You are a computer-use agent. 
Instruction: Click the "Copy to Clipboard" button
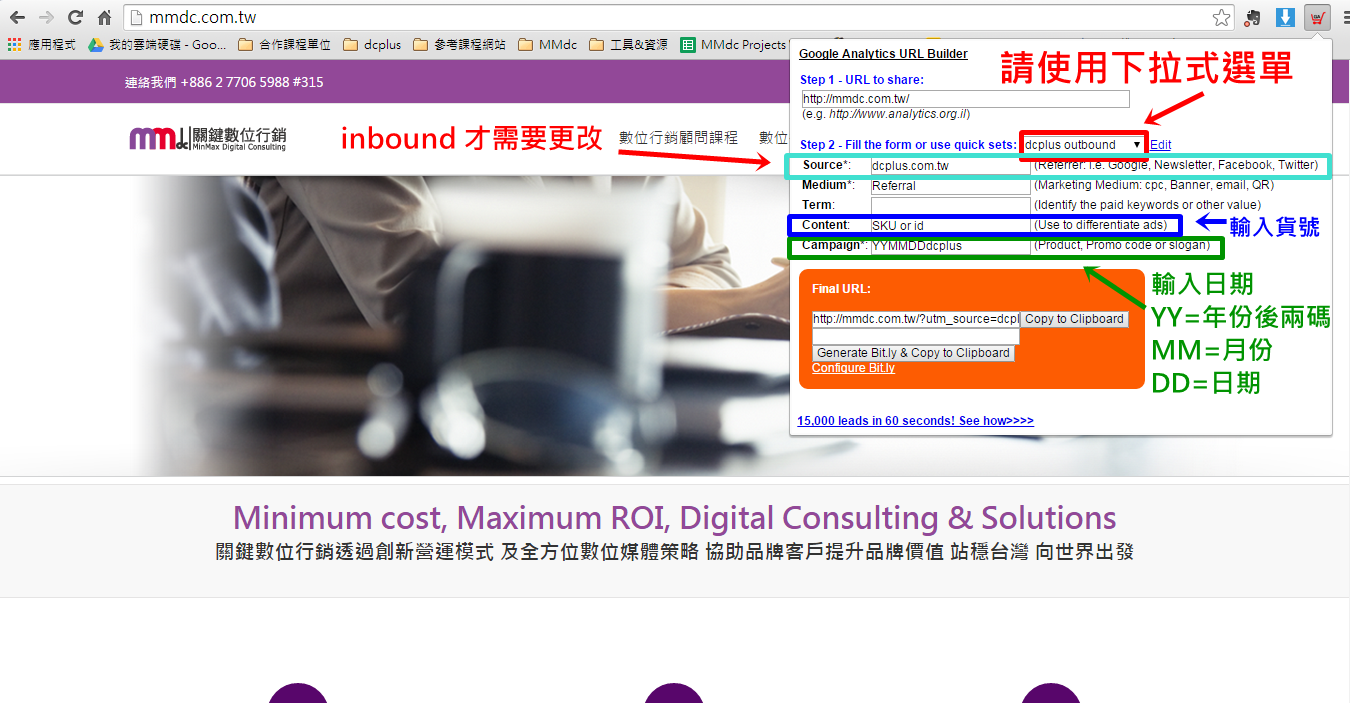[x=1074, y=319]
